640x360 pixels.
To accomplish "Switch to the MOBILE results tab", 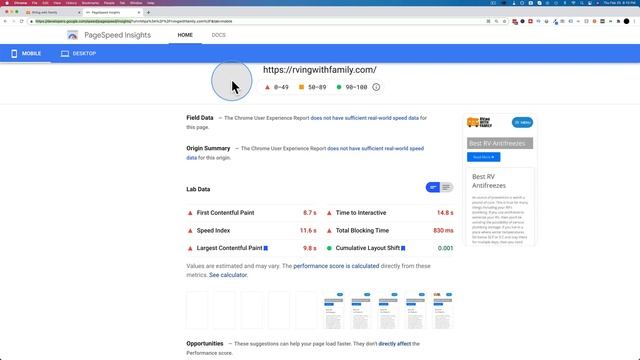I will (x=26, y=53).
